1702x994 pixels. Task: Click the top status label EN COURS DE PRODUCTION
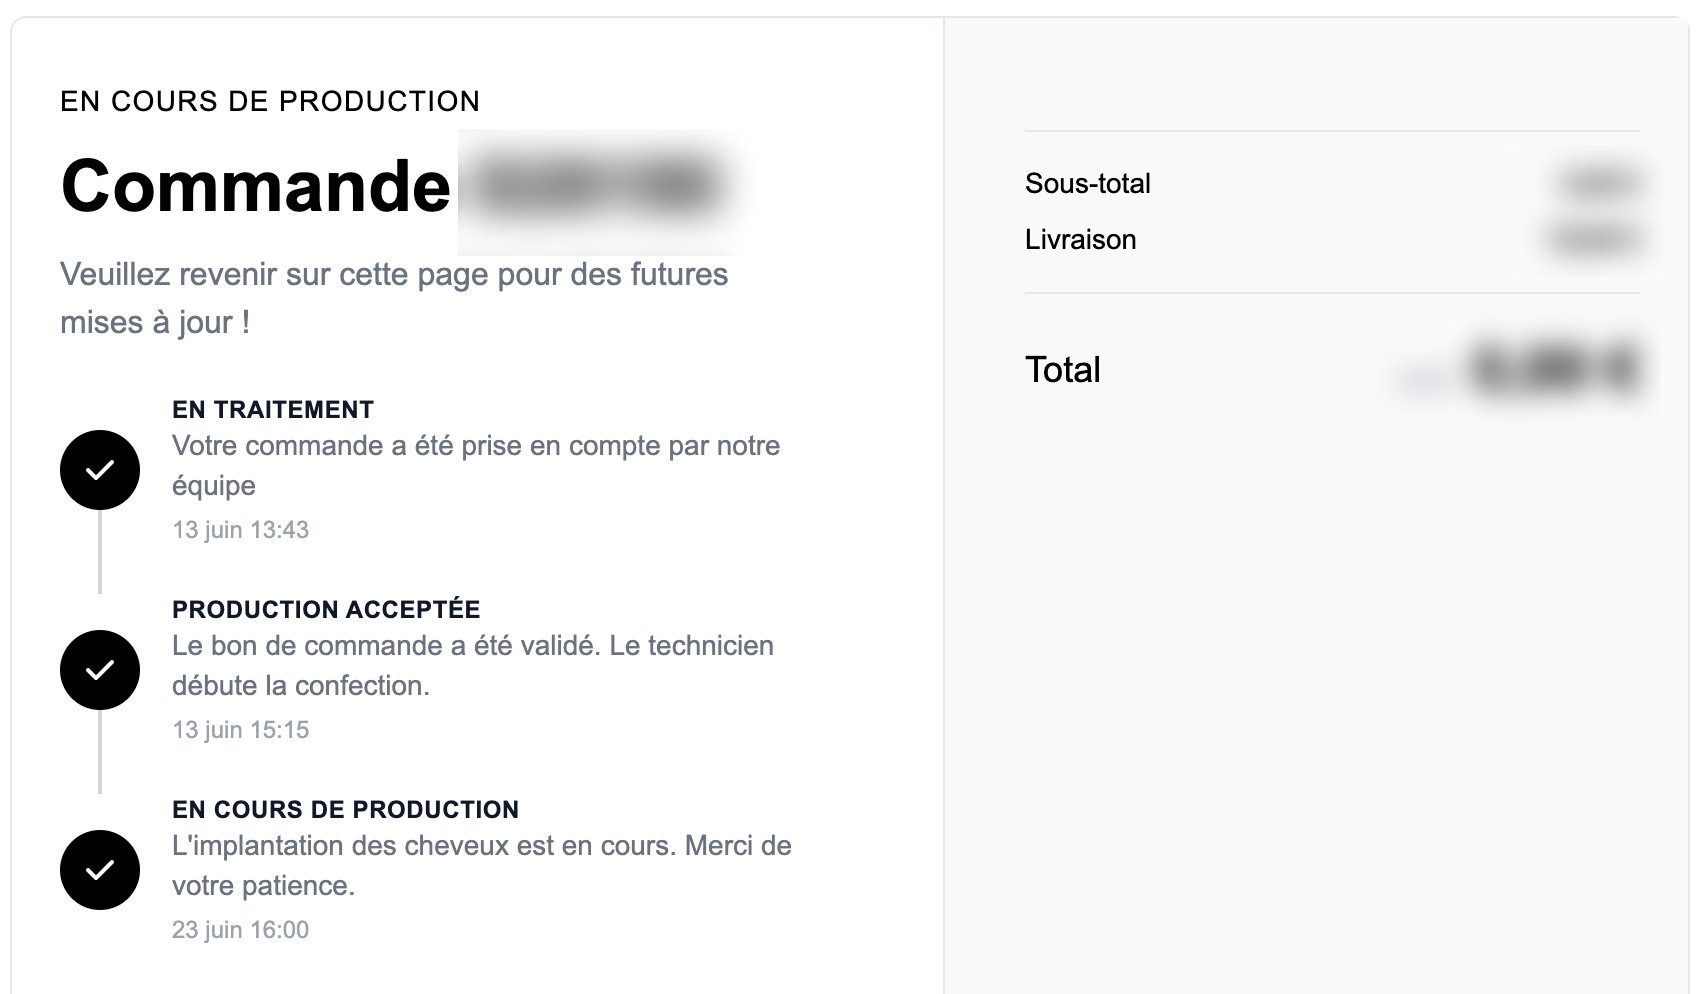click(270, 102)
